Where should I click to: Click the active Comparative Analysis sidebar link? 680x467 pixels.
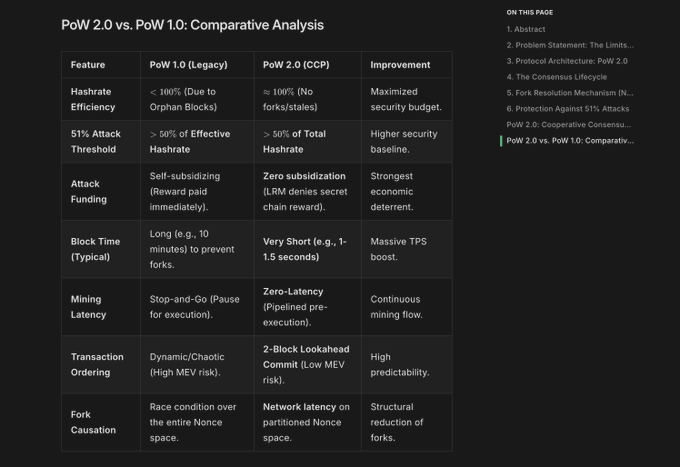[x=570, y=140]
